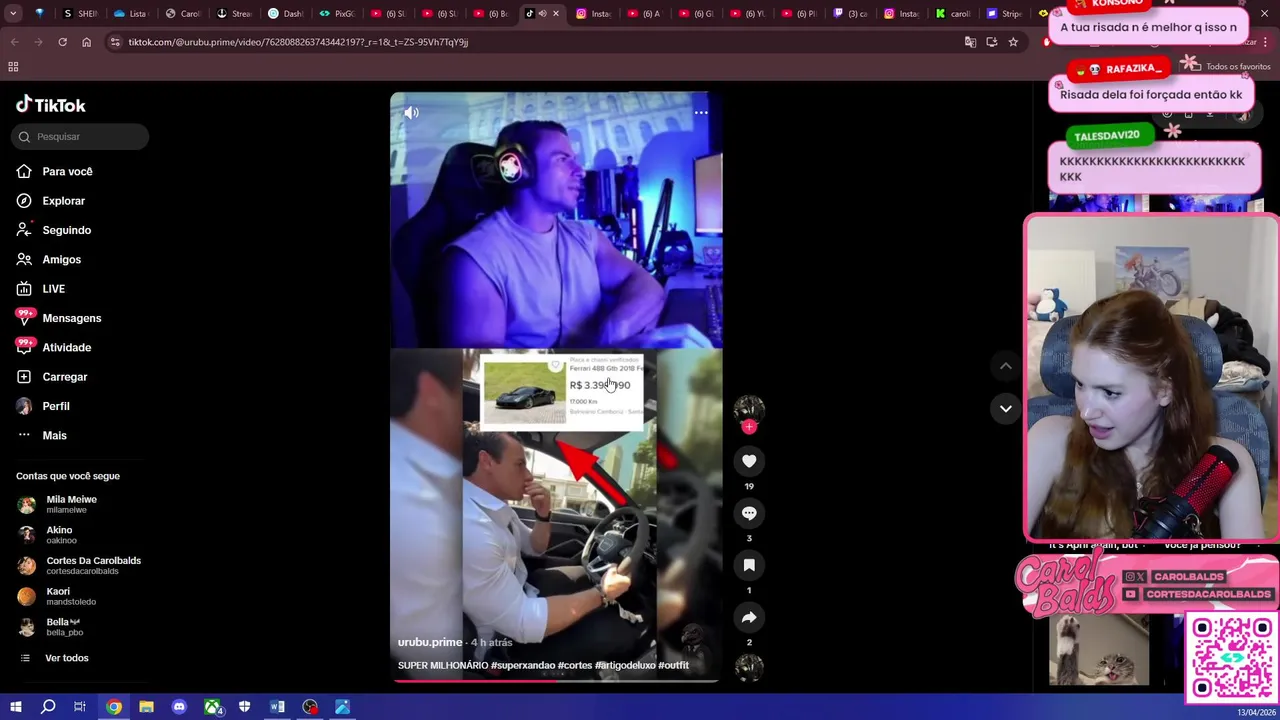
Task: Open Xbox app from taskbar
Action: click(x=212, y=707)
